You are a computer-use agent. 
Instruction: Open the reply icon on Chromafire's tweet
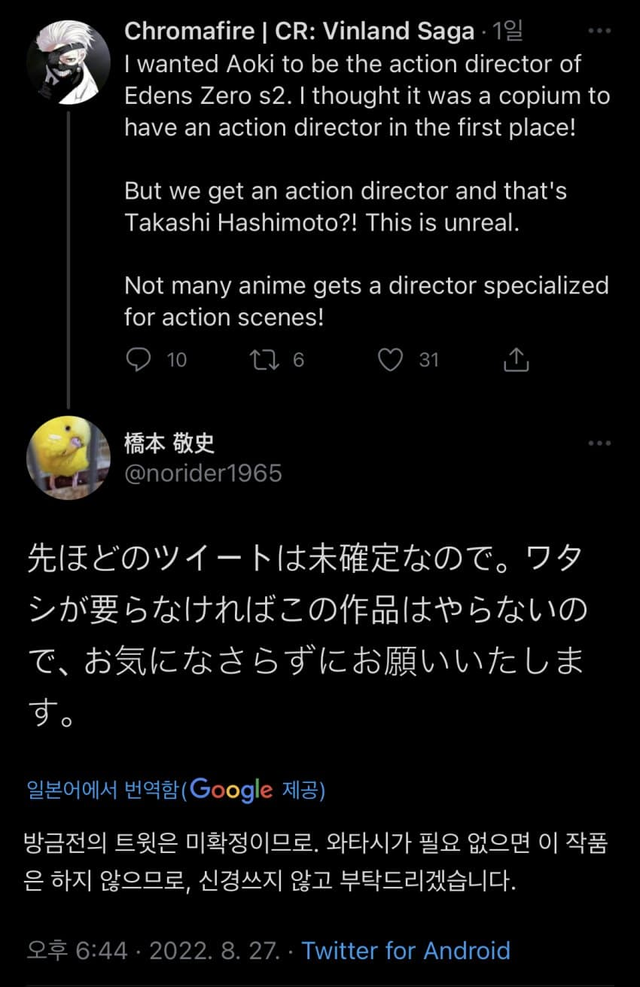tap(138, 360)
